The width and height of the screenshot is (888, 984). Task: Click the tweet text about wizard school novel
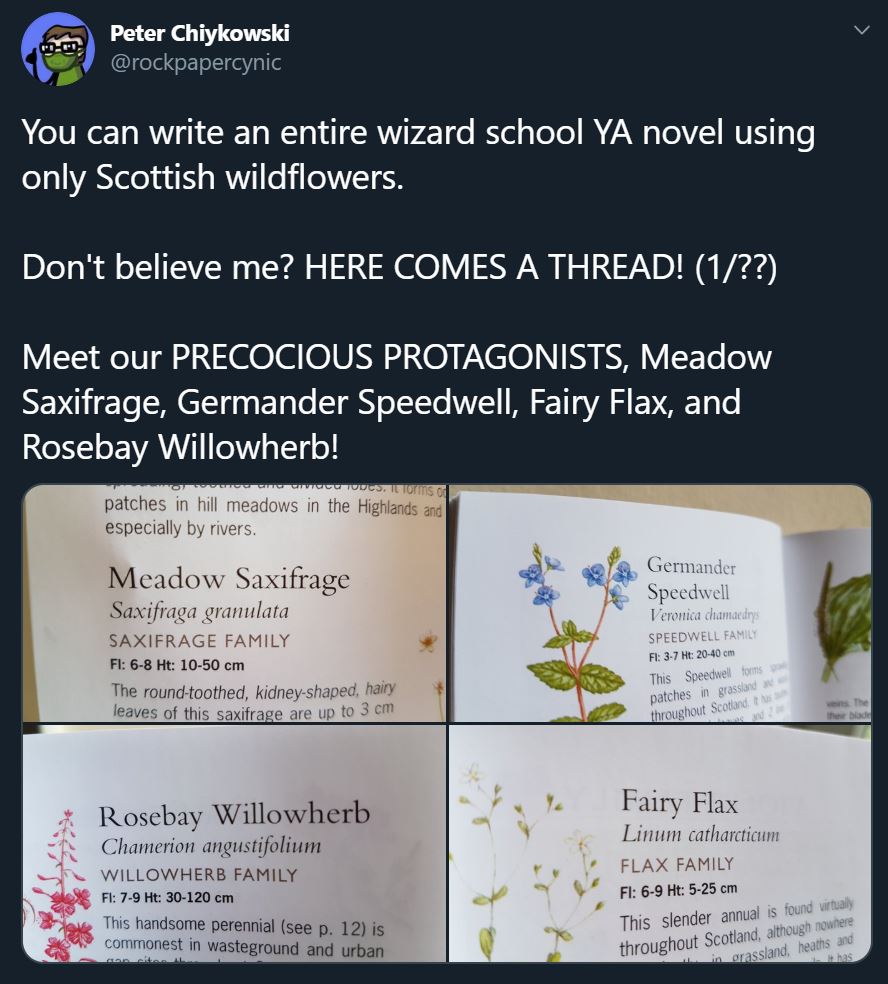[x=418, y=154]
